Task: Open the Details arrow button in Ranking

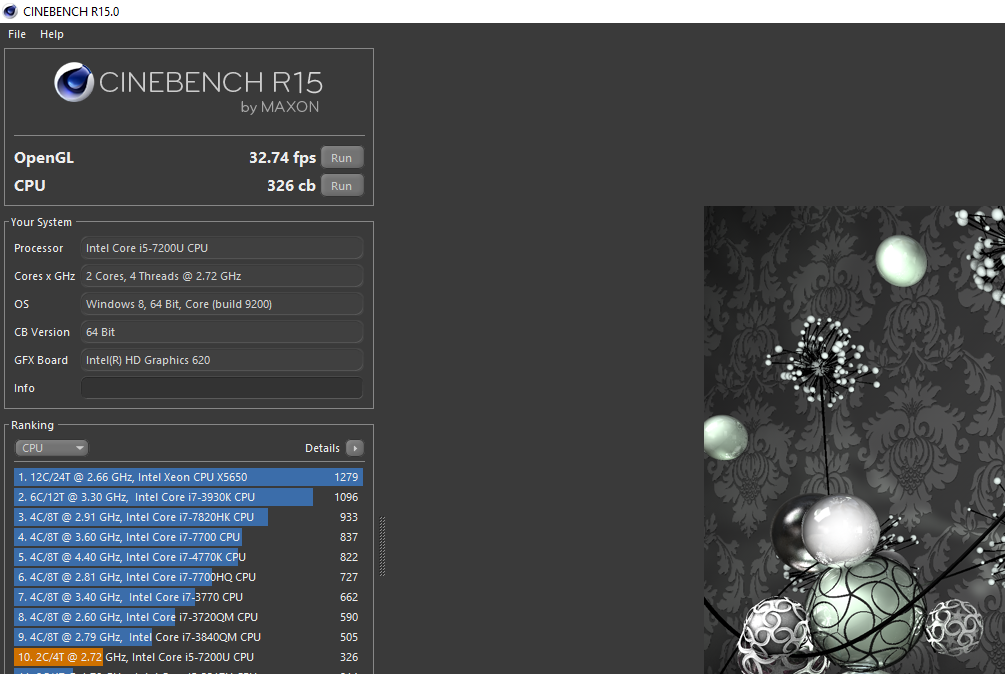Action: (x=354, y=448)
